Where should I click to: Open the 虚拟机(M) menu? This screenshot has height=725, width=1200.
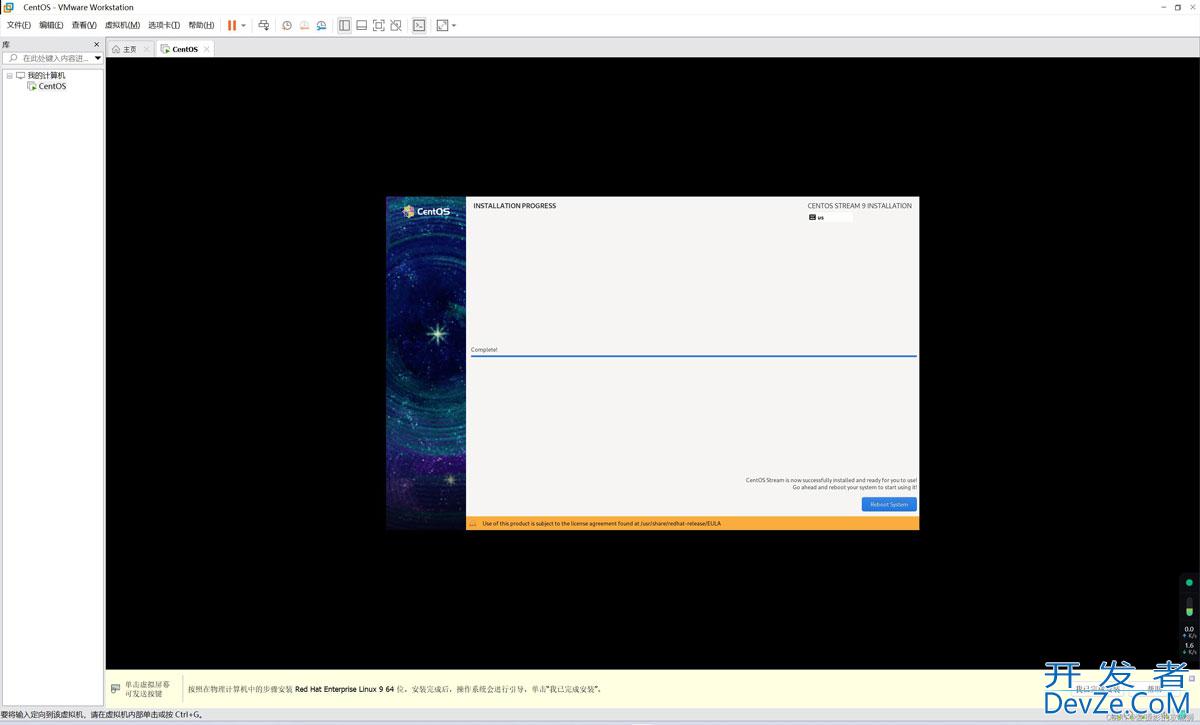(x=122, y=25)
